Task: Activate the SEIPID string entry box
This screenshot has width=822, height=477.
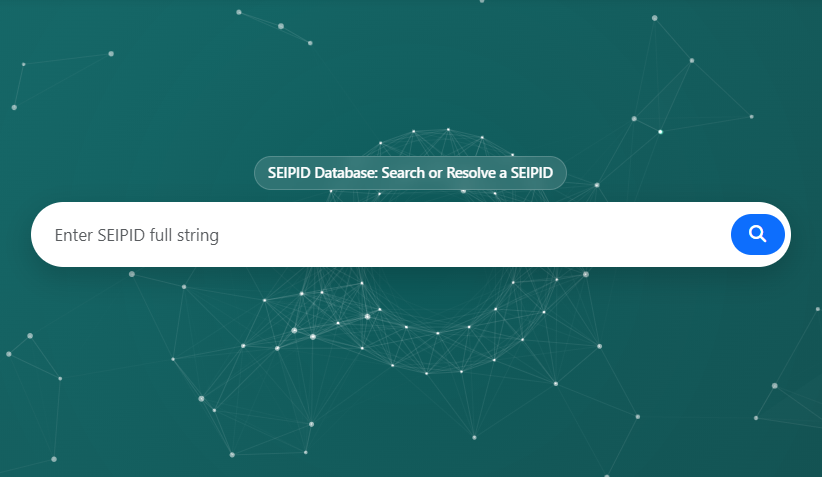Action: coord(380,235)
